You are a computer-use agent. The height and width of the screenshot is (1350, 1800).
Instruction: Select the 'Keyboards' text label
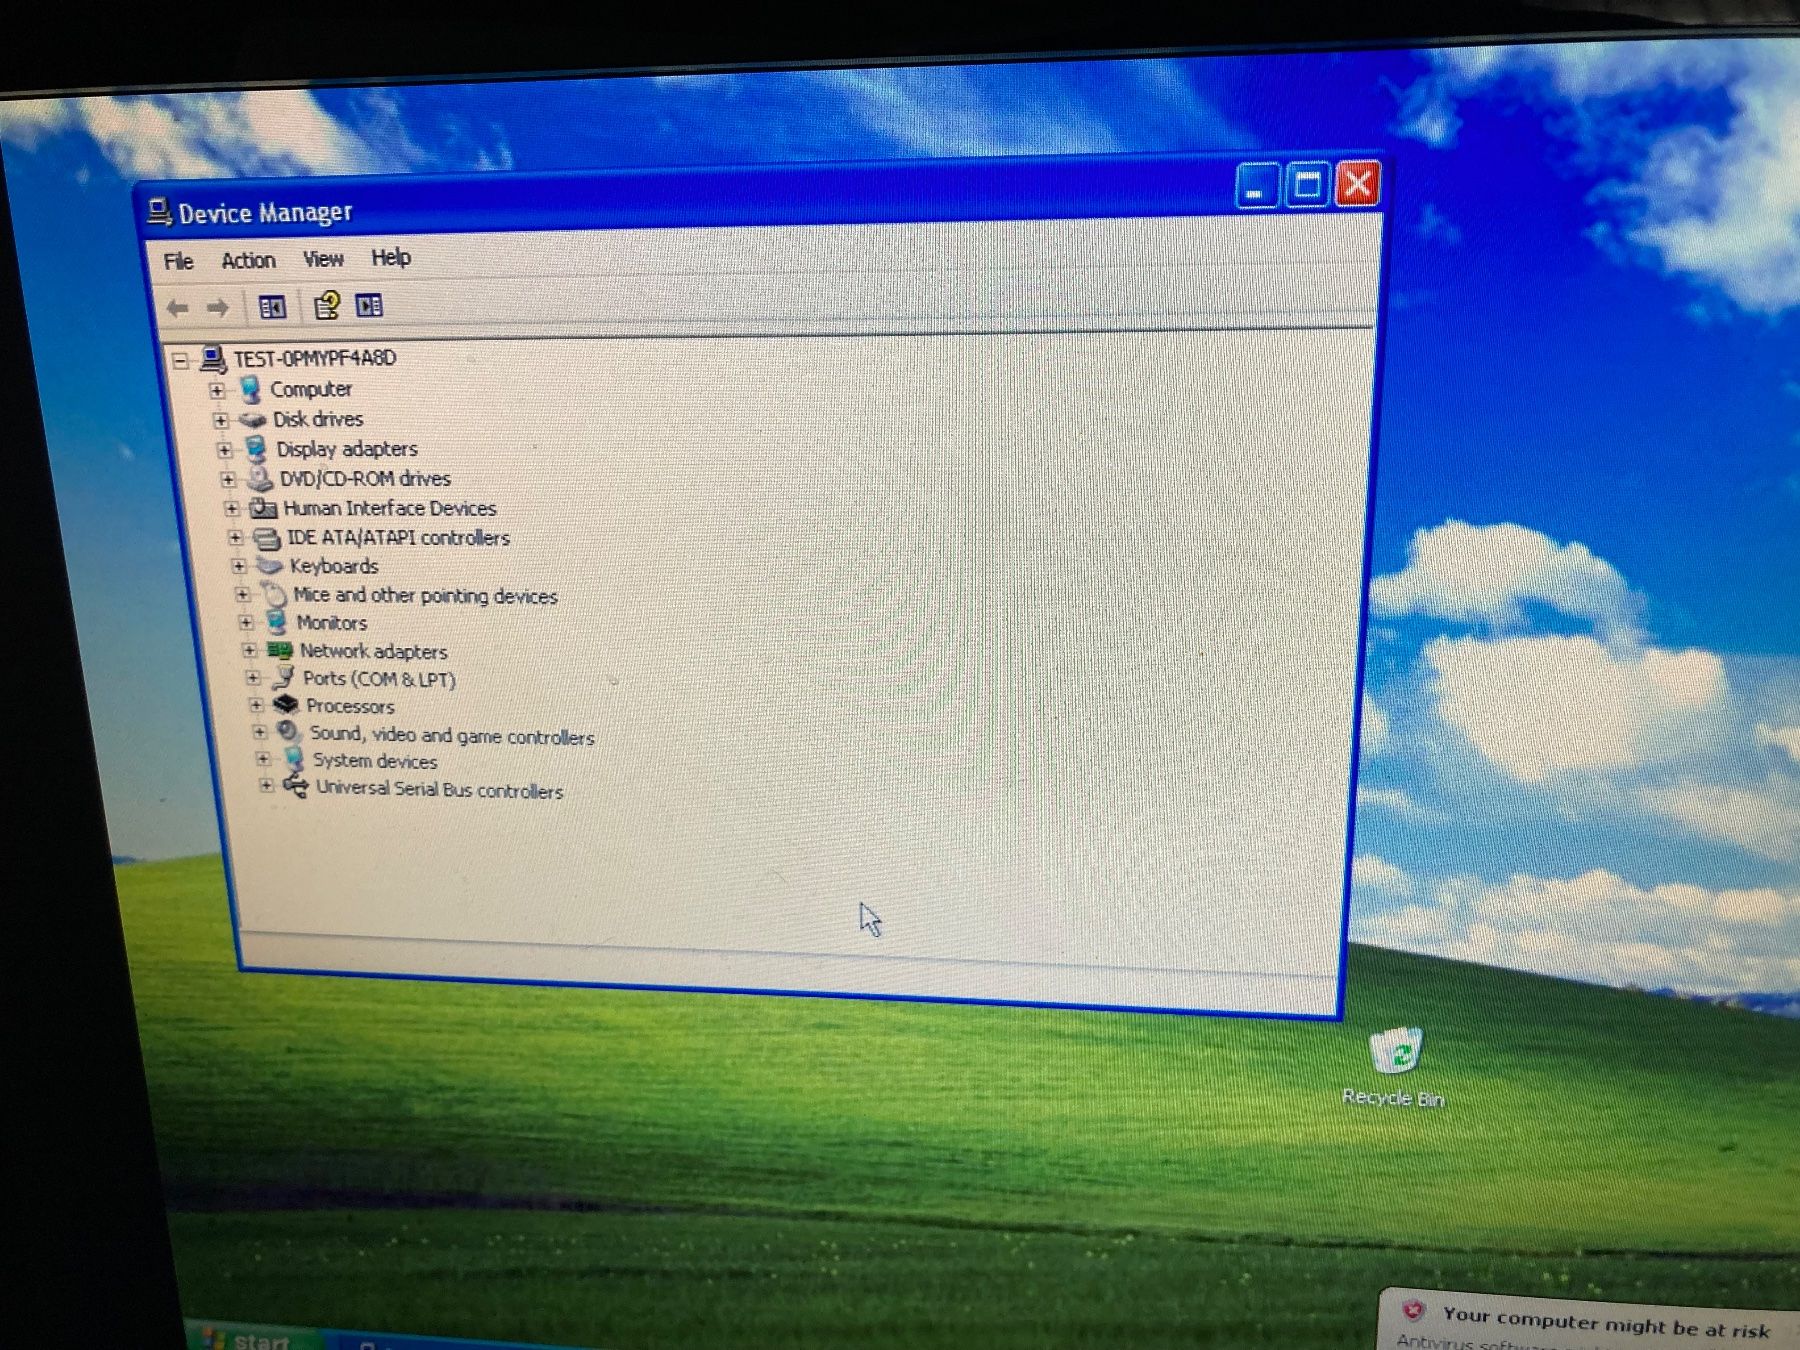[x=334, y=566]
